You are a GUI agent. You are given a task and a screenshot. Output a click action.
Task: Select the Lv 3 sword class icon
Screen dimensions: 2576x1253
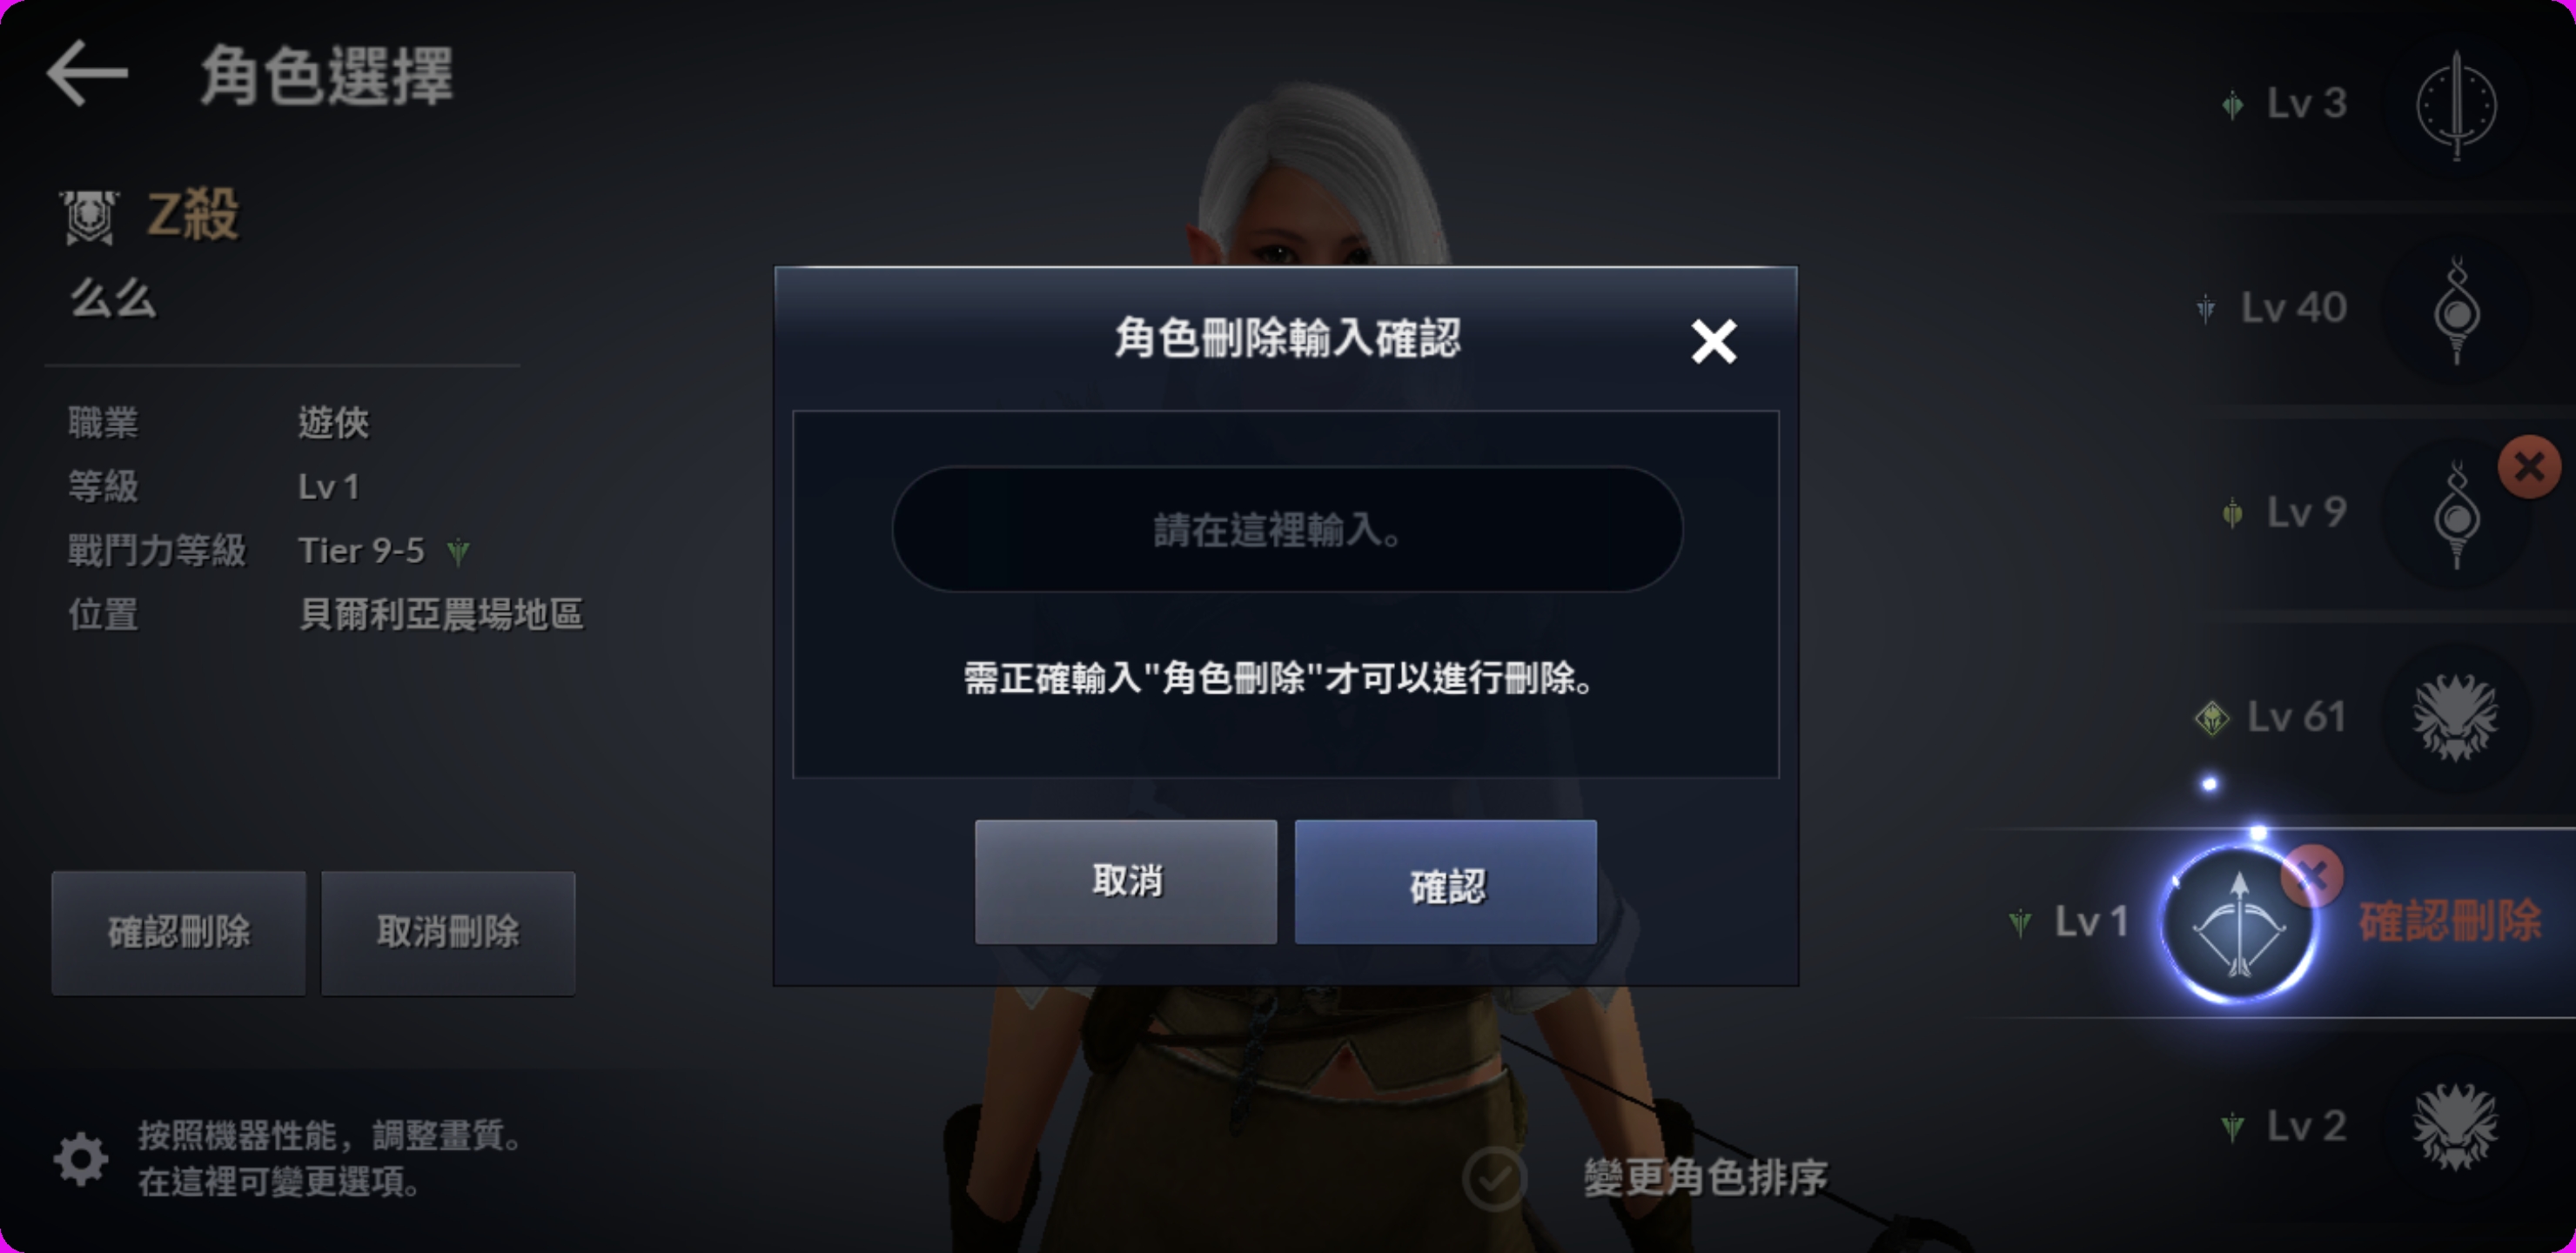point(2456,104)
